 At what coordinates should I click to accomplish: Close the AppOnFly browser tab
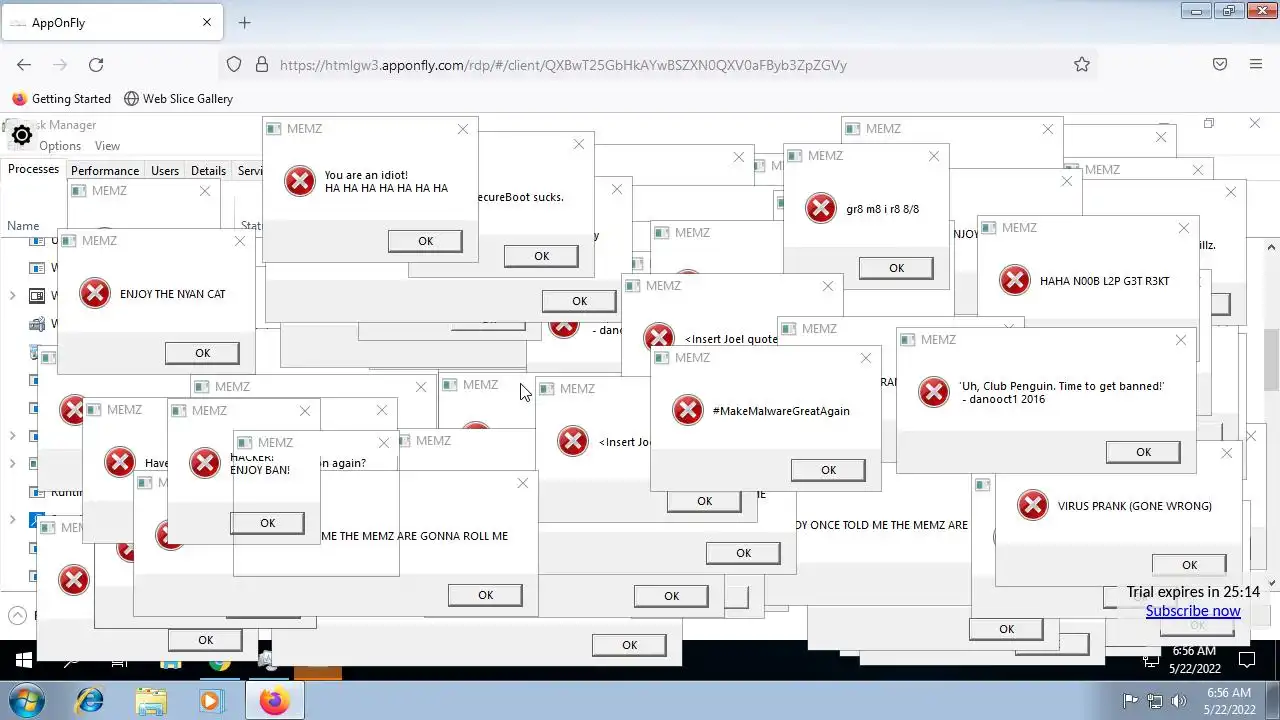pos(207,22)
